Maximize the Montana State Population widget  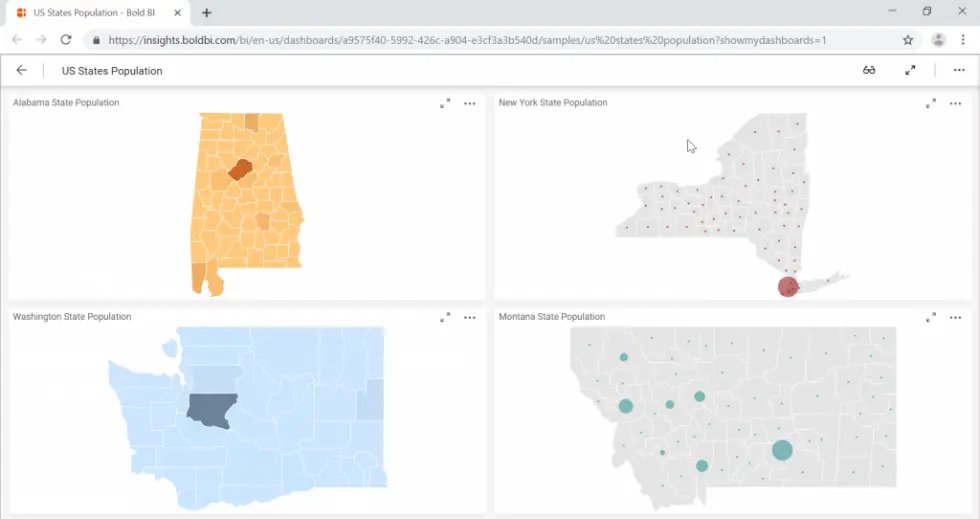point(931,317)
